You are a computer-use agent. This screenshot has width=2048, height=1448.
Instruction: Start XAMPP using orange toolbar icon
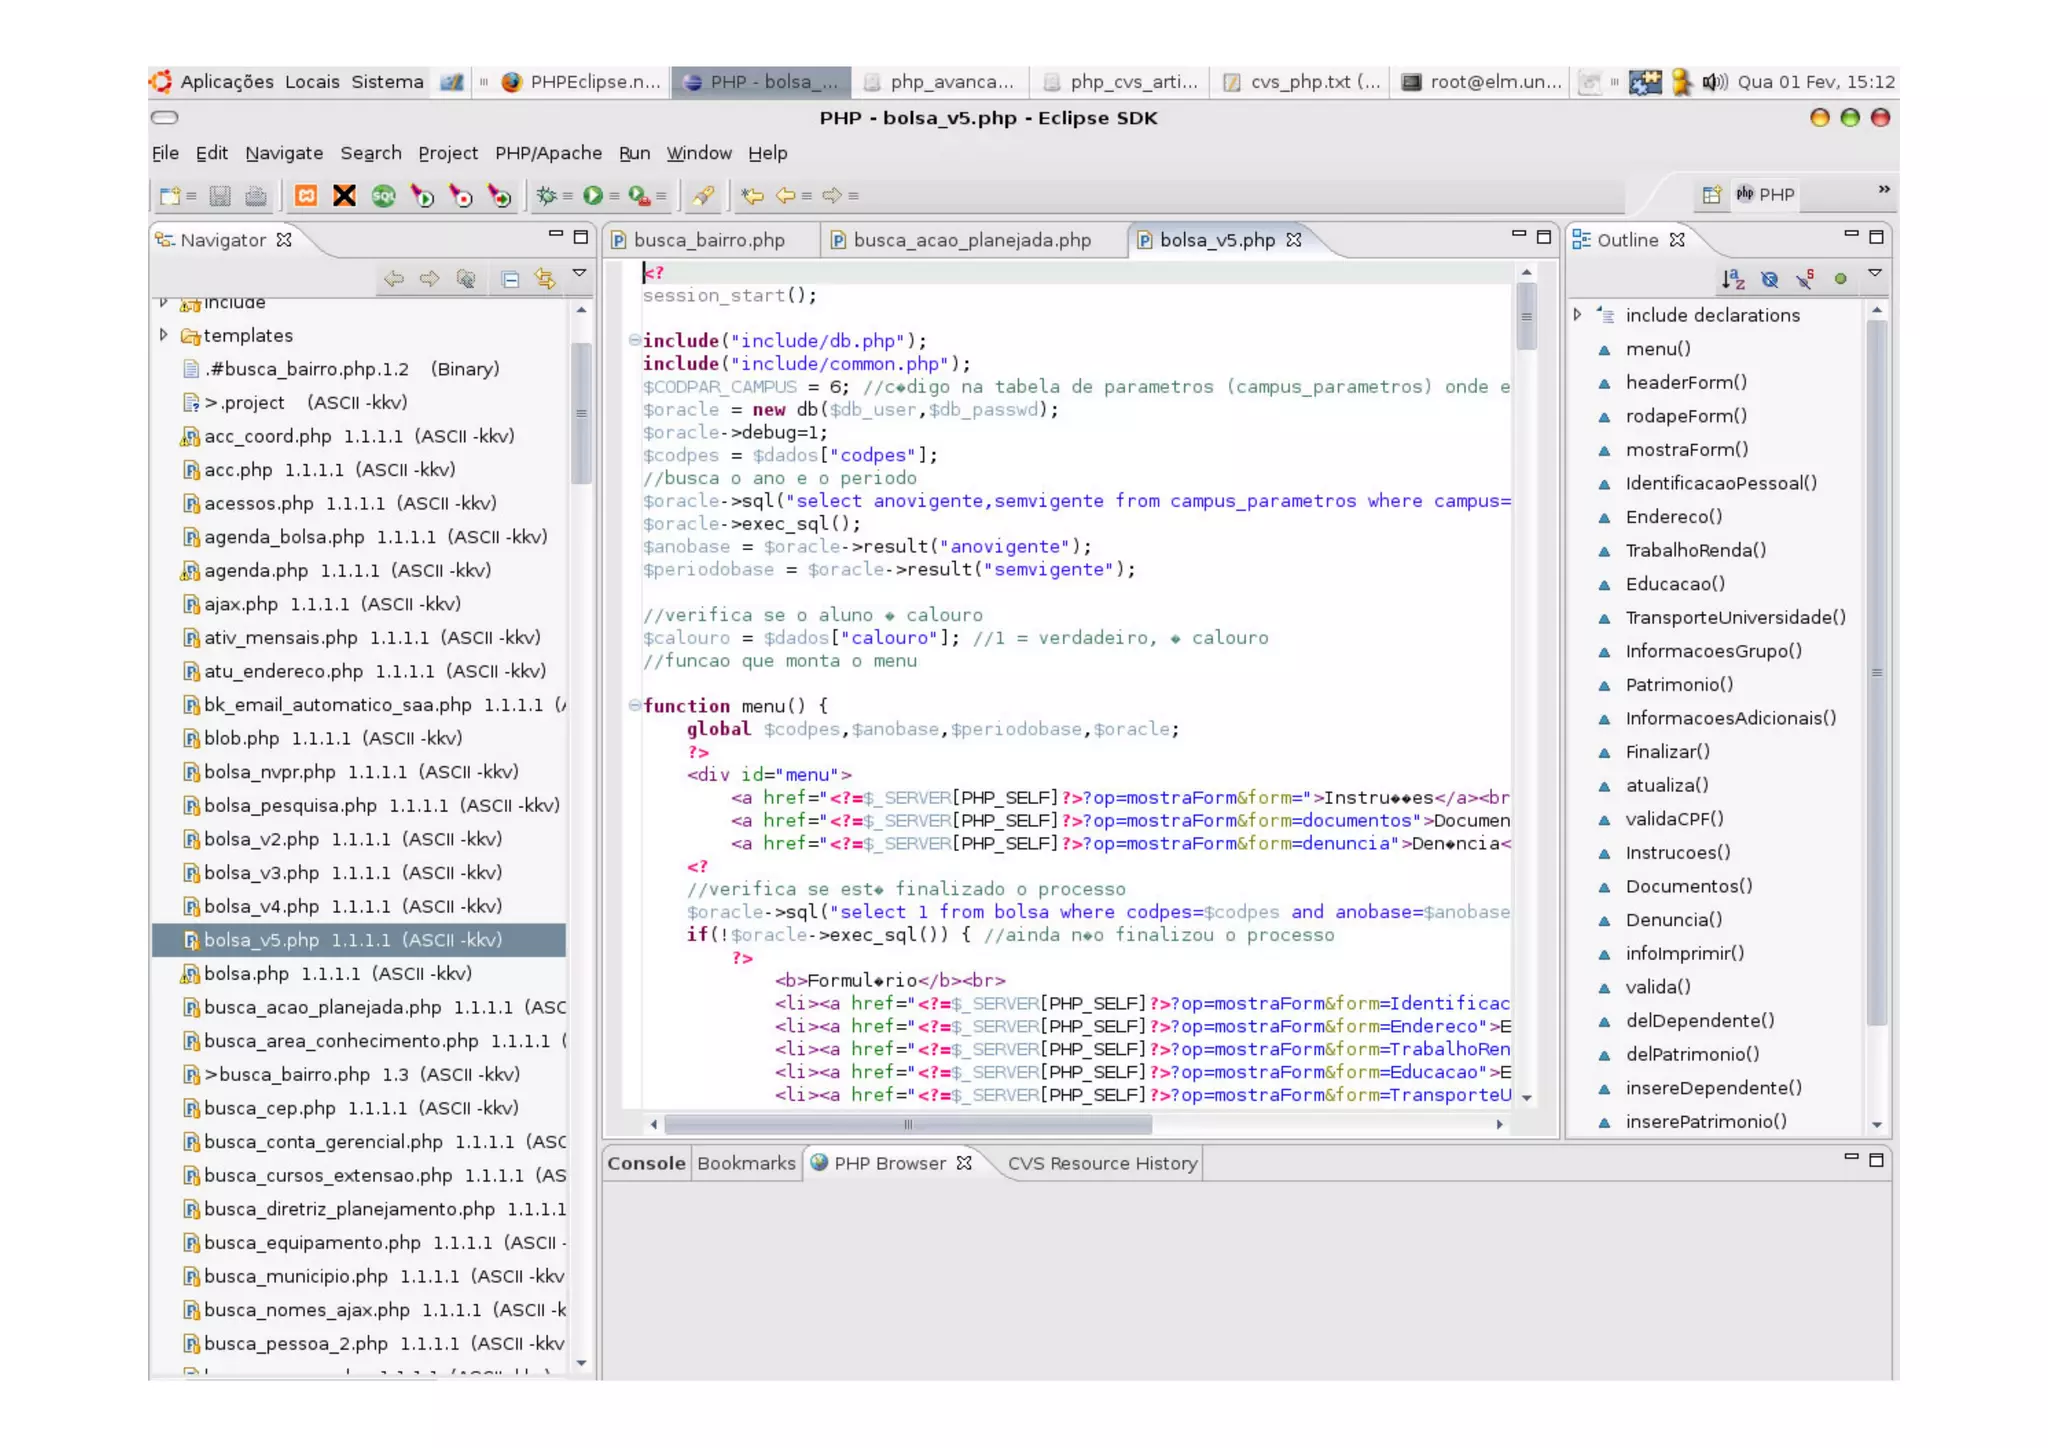point(306,196)
